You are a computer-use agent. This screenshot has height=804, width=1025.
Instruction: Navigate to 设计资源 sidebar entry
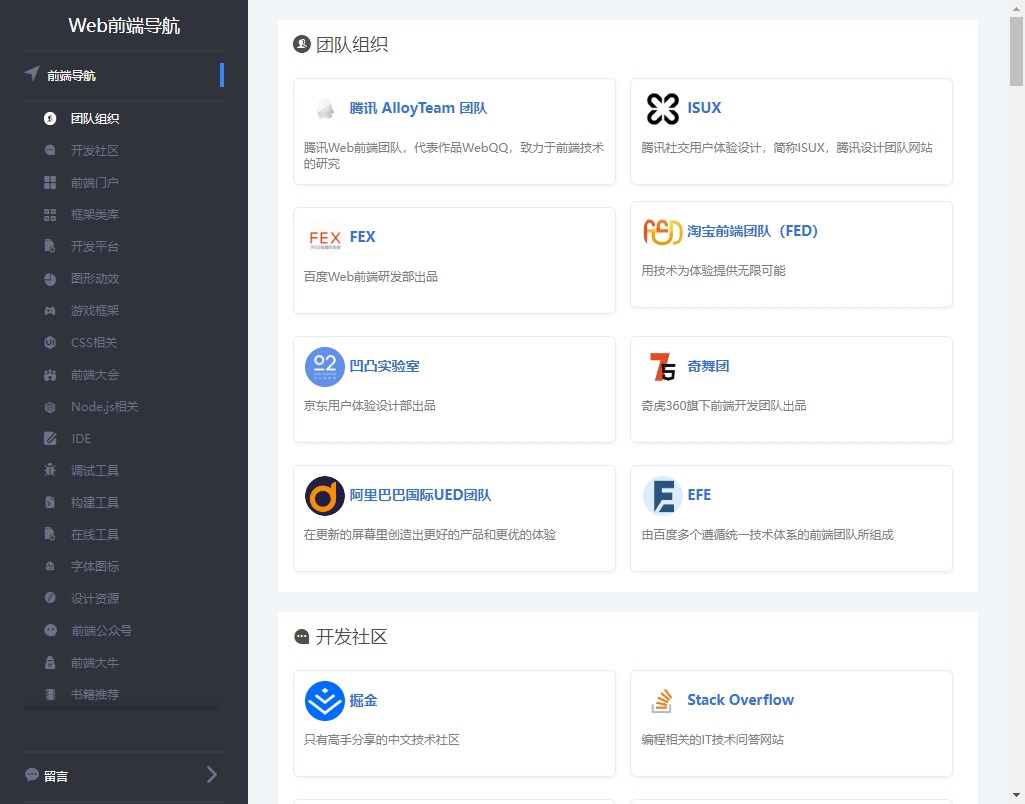coord(95,598)
